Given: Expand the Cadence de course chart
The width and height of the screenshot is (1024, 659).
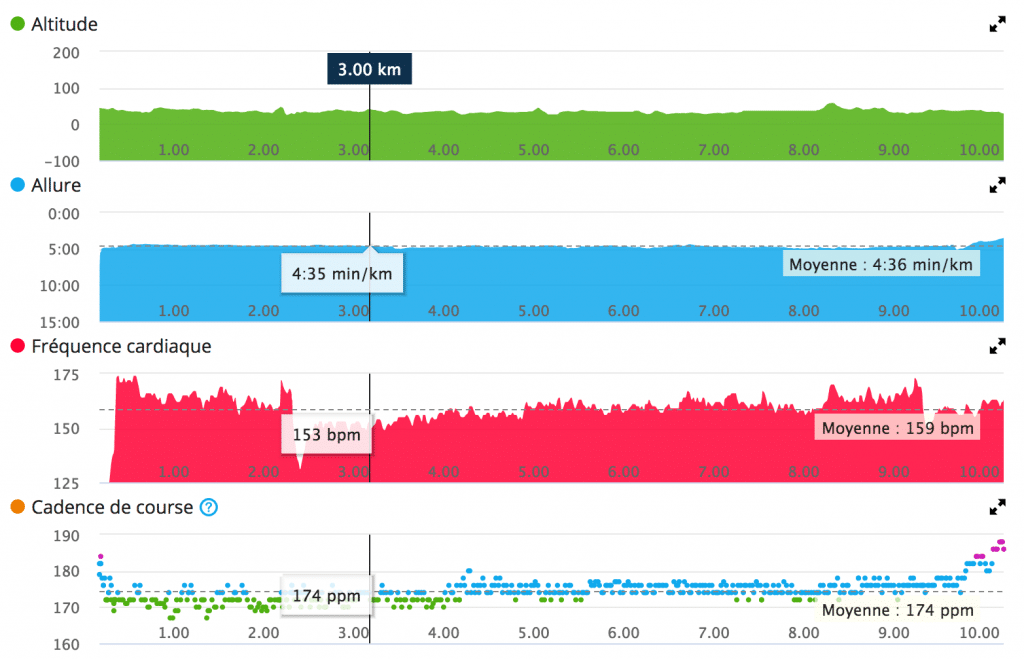Looking at the screenshot, I should pos(997,507).
